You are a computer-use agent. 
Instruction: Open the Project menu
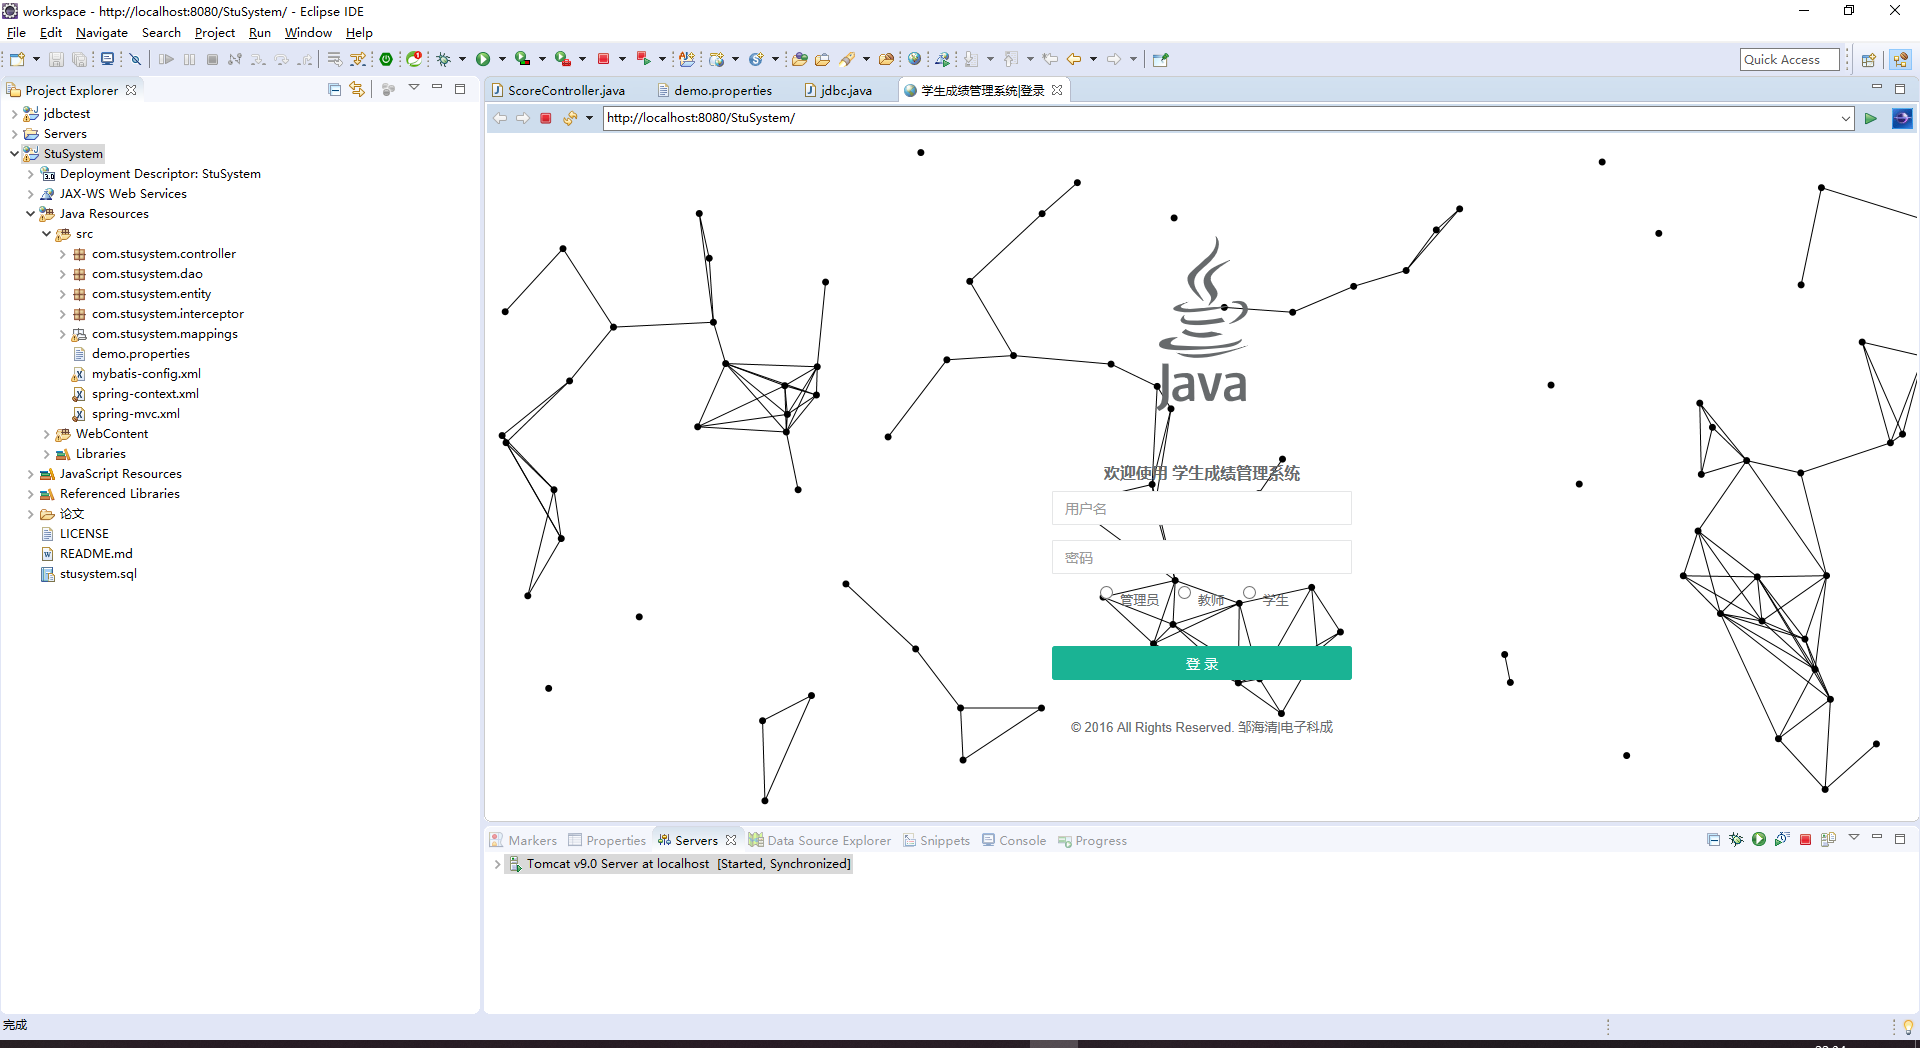point(215,32)
